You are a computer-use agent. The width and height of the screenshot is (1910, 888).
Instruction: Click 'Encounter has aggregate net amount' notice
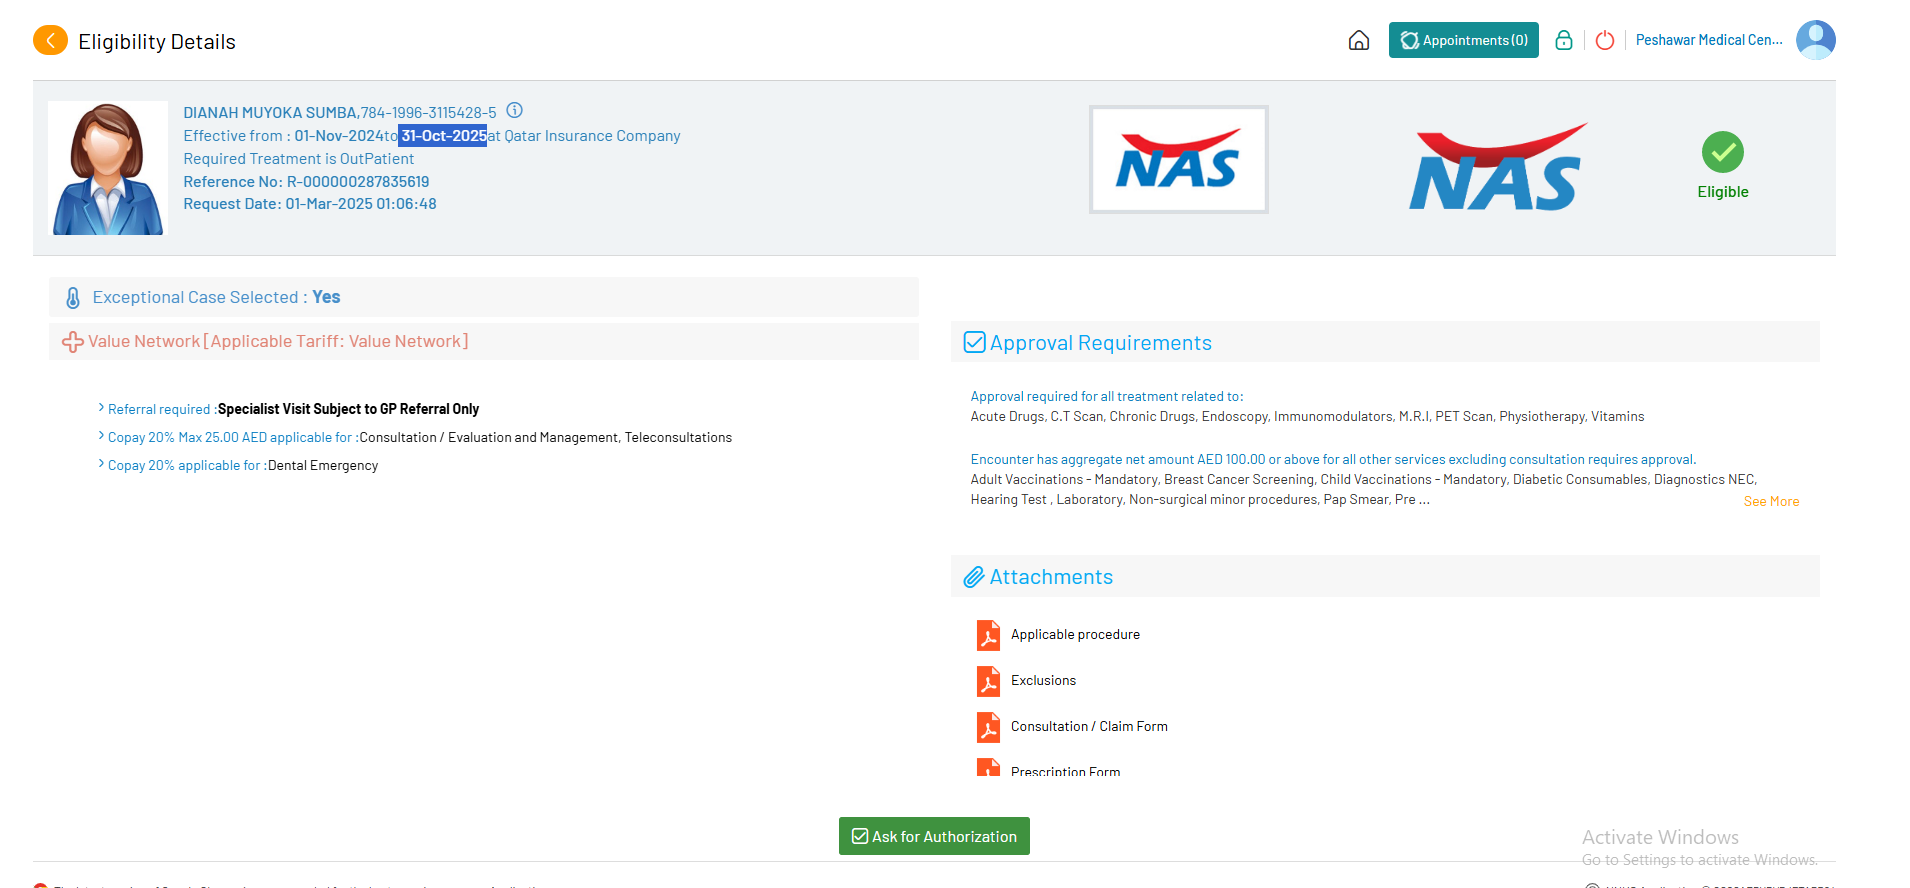coord(1333,459)
